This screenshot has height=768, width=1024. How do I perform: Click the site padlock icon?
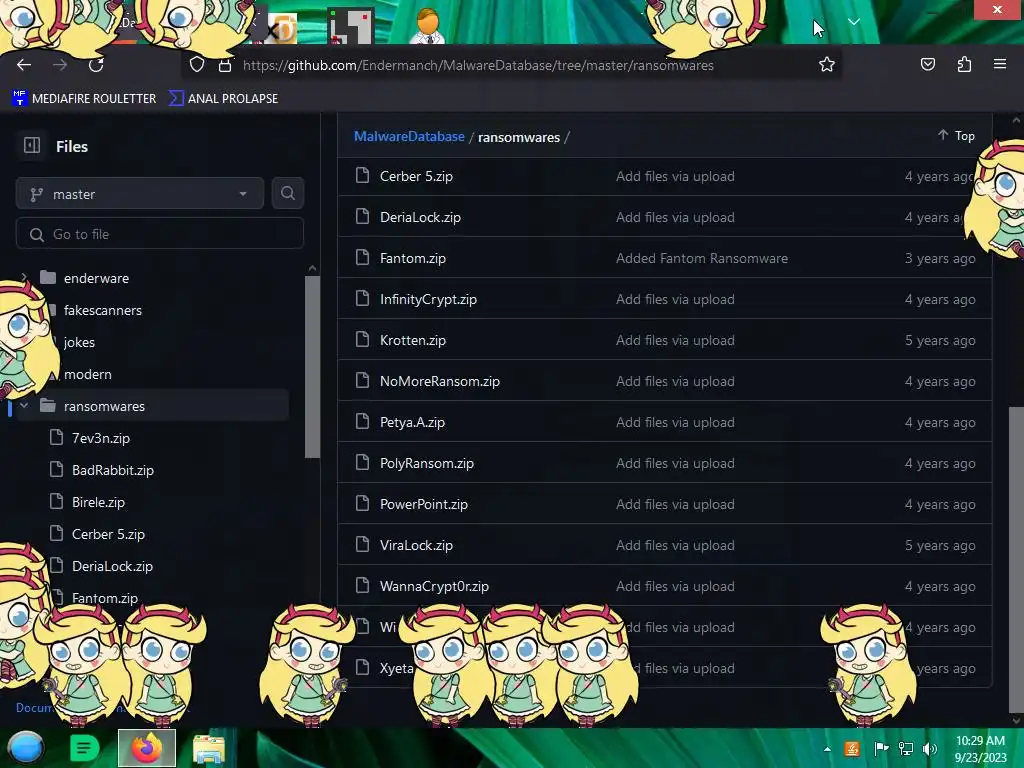pyautogui.click(x=225, y=65)
